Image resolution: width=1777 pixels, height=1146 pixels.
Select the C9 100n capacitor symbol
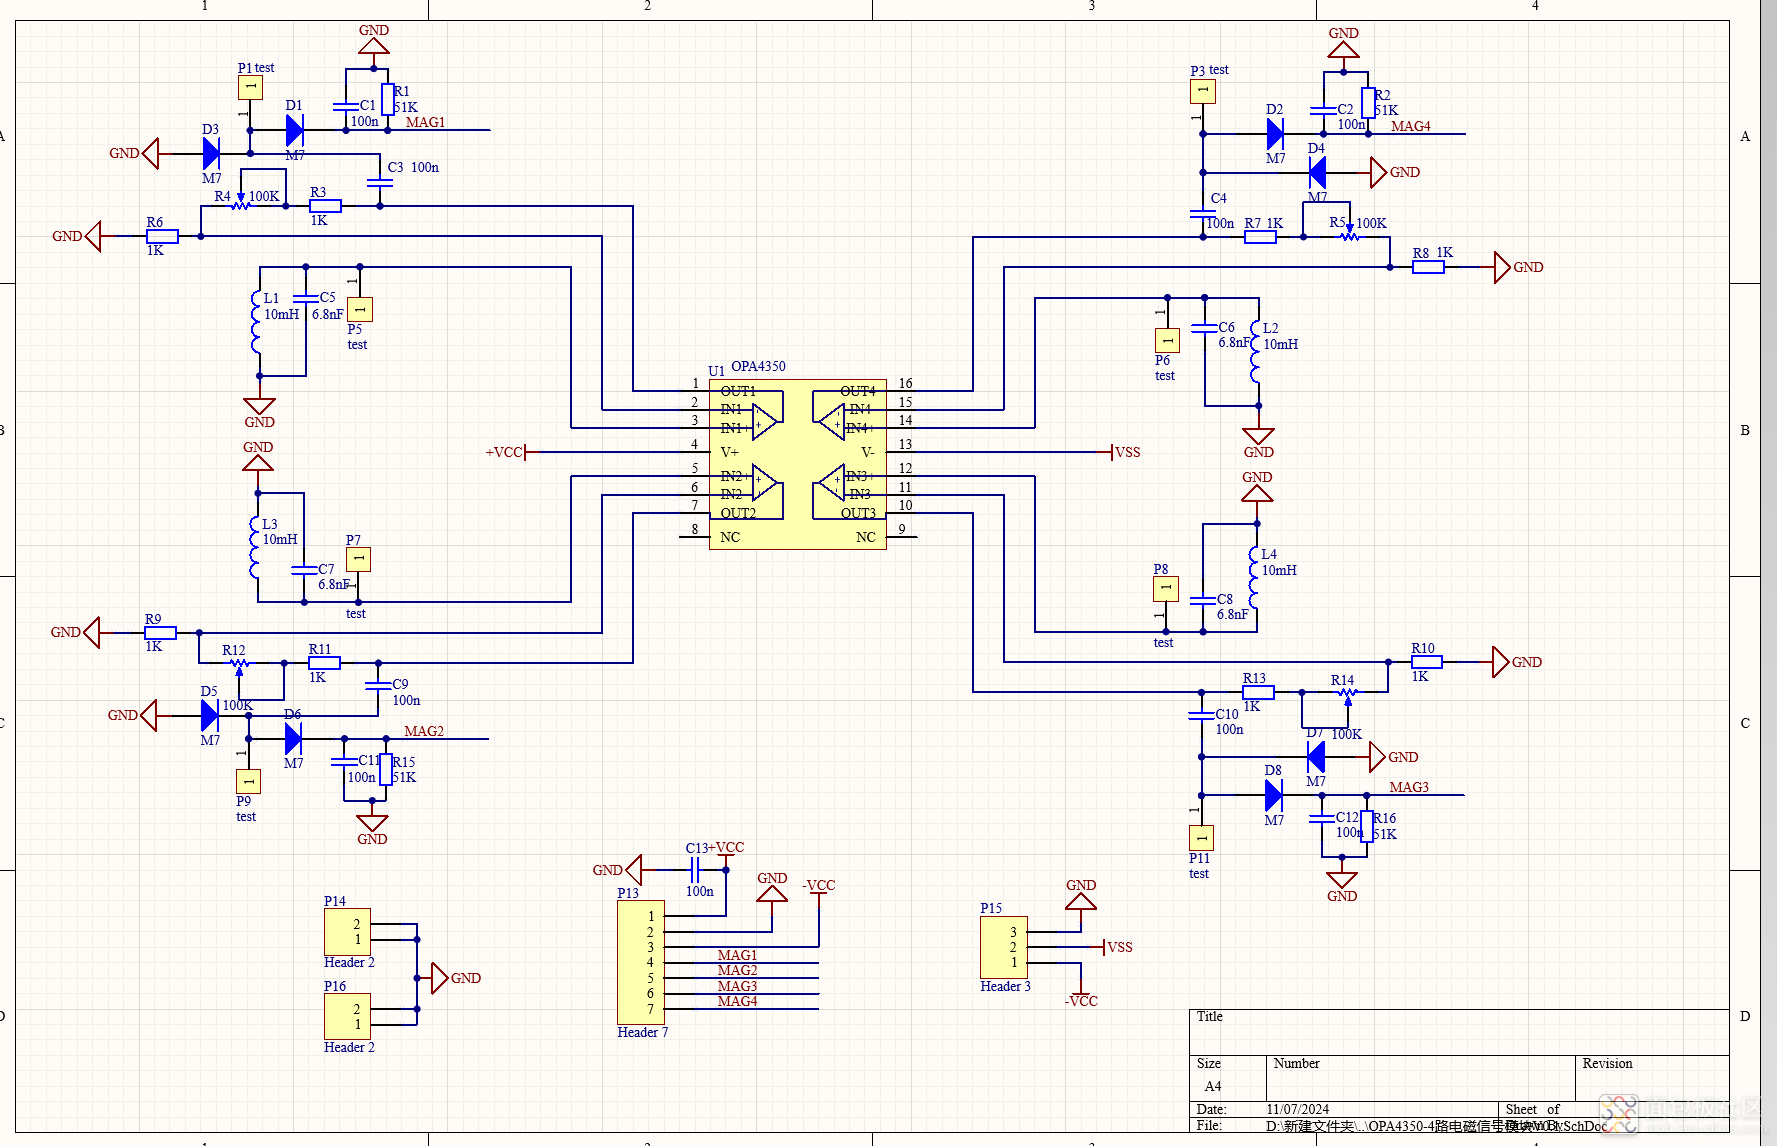pyautogui.click(x=378, y=685)
